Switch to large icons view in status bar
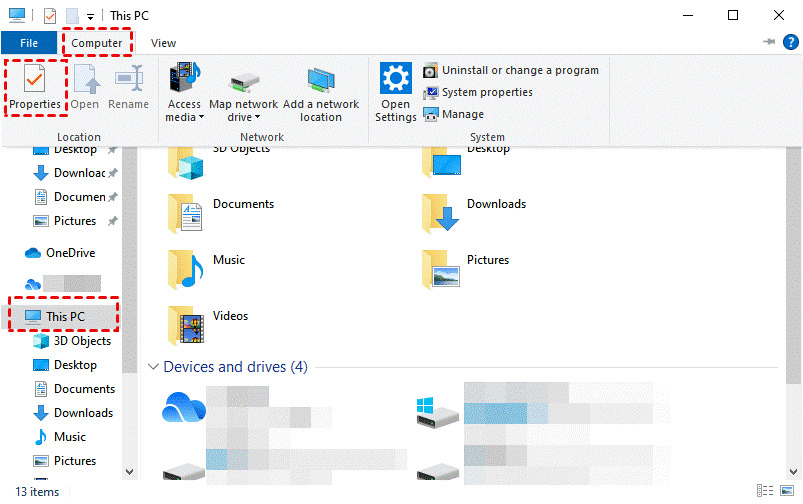 point(789,491)
